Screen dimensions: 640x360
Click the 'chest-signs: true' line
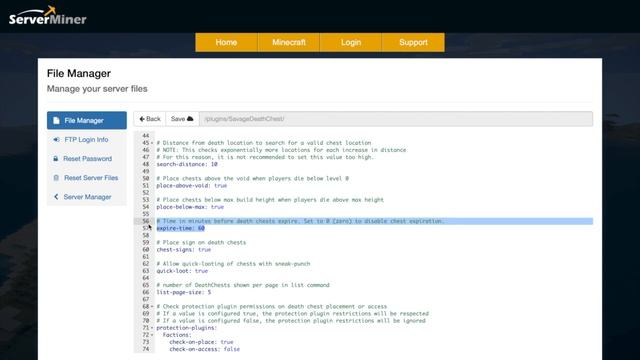(184, 250)
